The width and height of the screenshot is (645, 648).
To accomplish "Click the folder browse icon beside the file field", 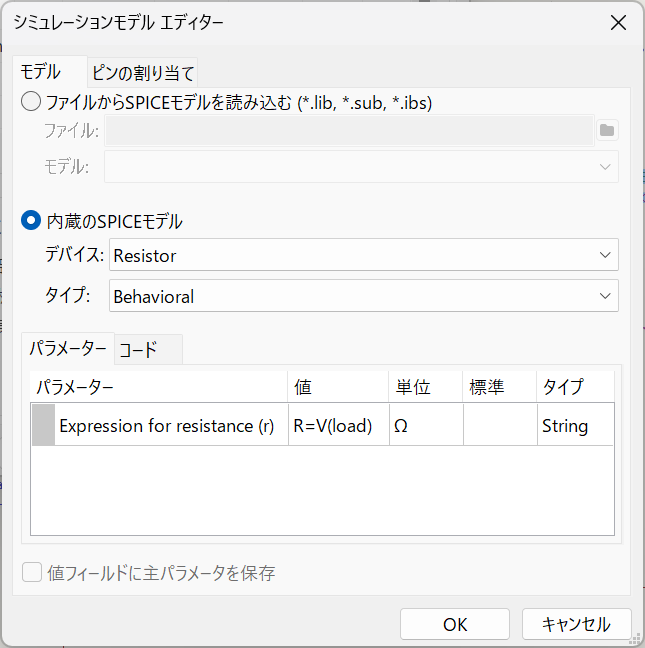I will (607, 131).
